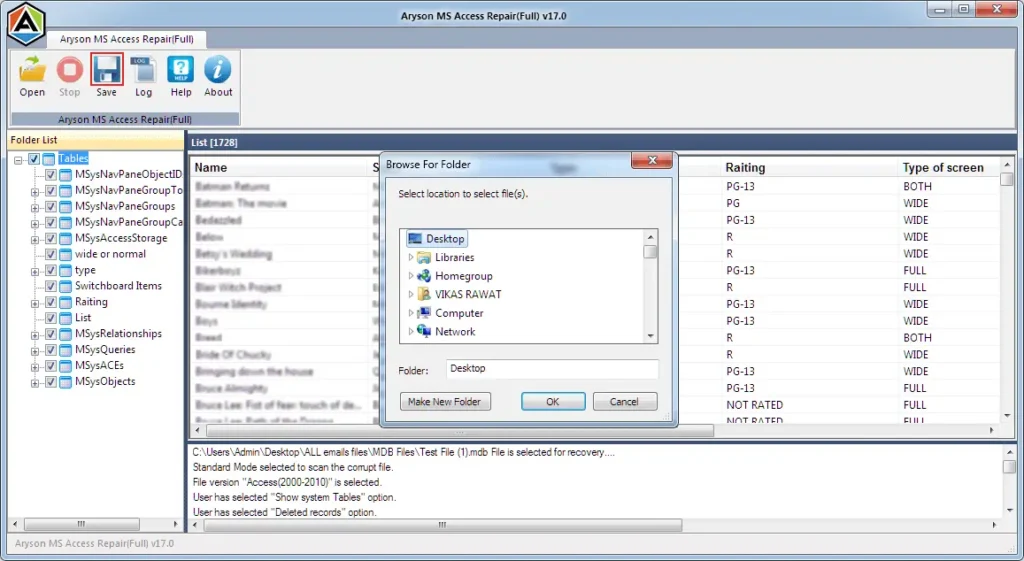
Task: Click table icon next to MSysAccessStorage
Action: [x=65, y=238]
